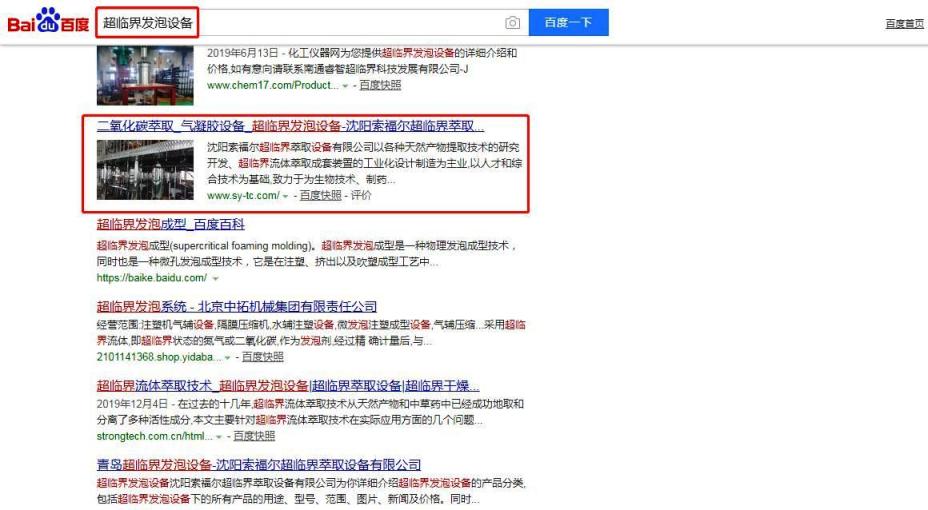The image size is (928, 510).
Task: Expand dropdown arrow next to baike.baidu.com
Action: (x=215, y=279)
